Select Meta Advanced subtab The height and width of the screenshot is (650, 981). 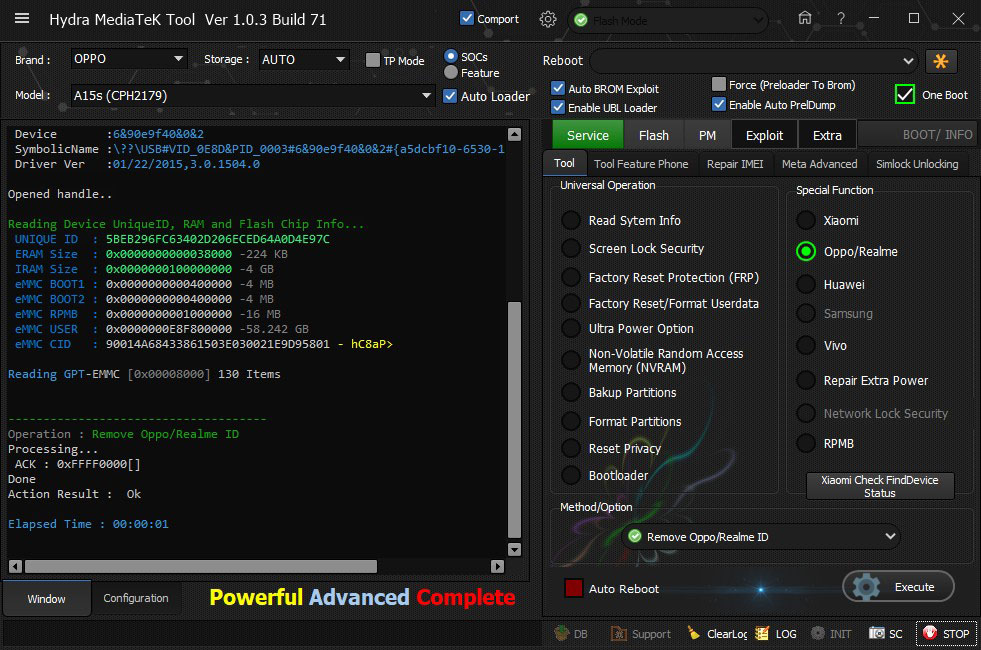click(x=820, y=164)
